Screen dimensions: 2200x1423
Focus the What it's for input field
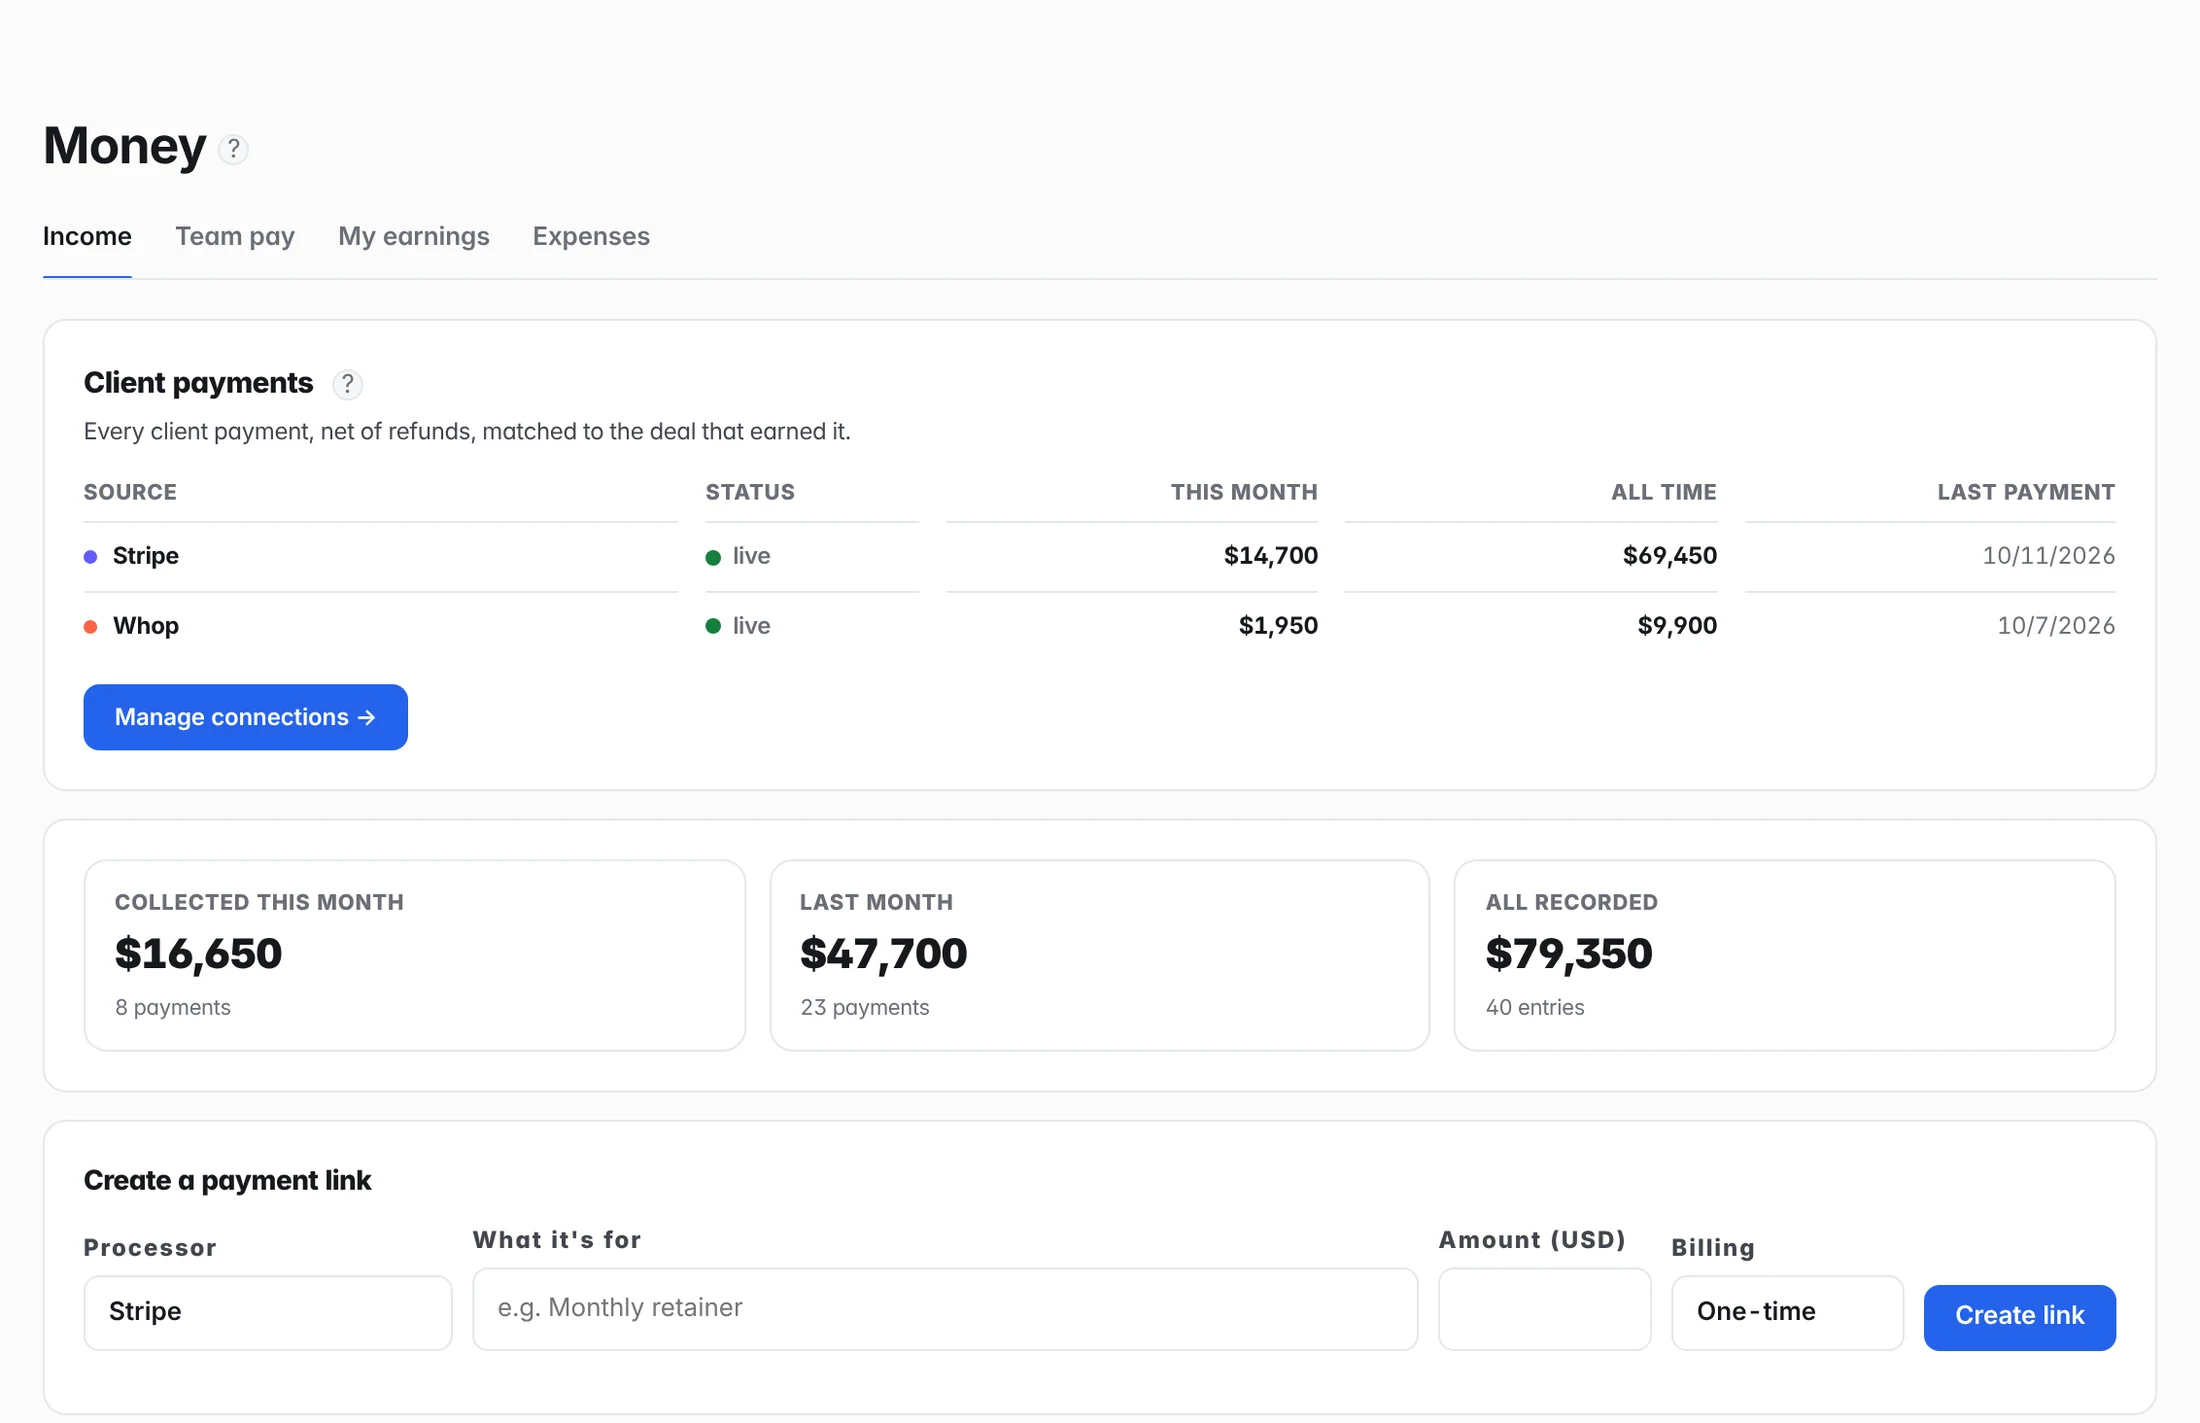coord(945,1309)
